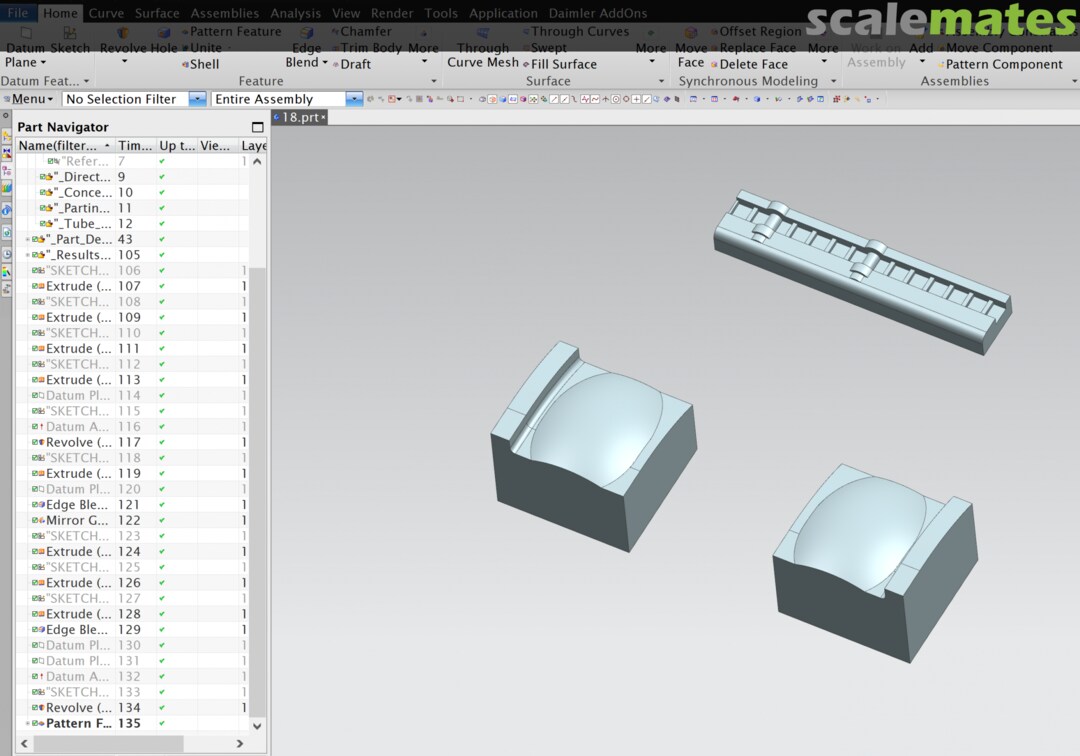1080x756 pixels.
Task: Maximize the Part Navigator panel
Action: tap(257, 127)
